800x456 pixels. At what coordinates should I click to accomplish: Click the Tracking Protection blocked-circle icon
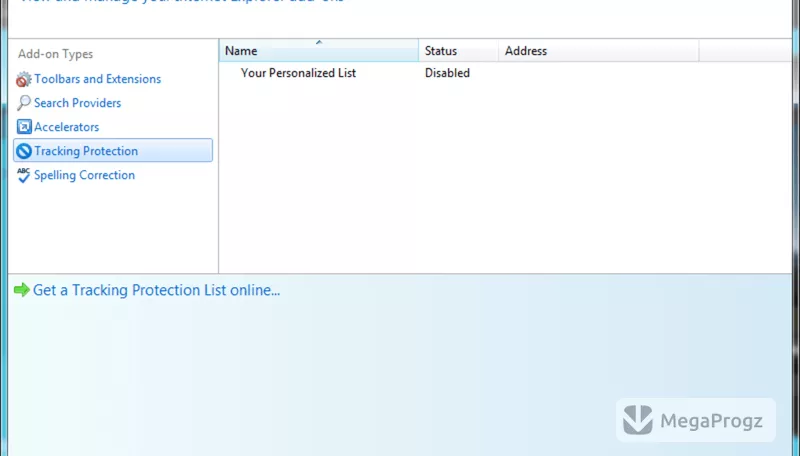pos(24,151)
